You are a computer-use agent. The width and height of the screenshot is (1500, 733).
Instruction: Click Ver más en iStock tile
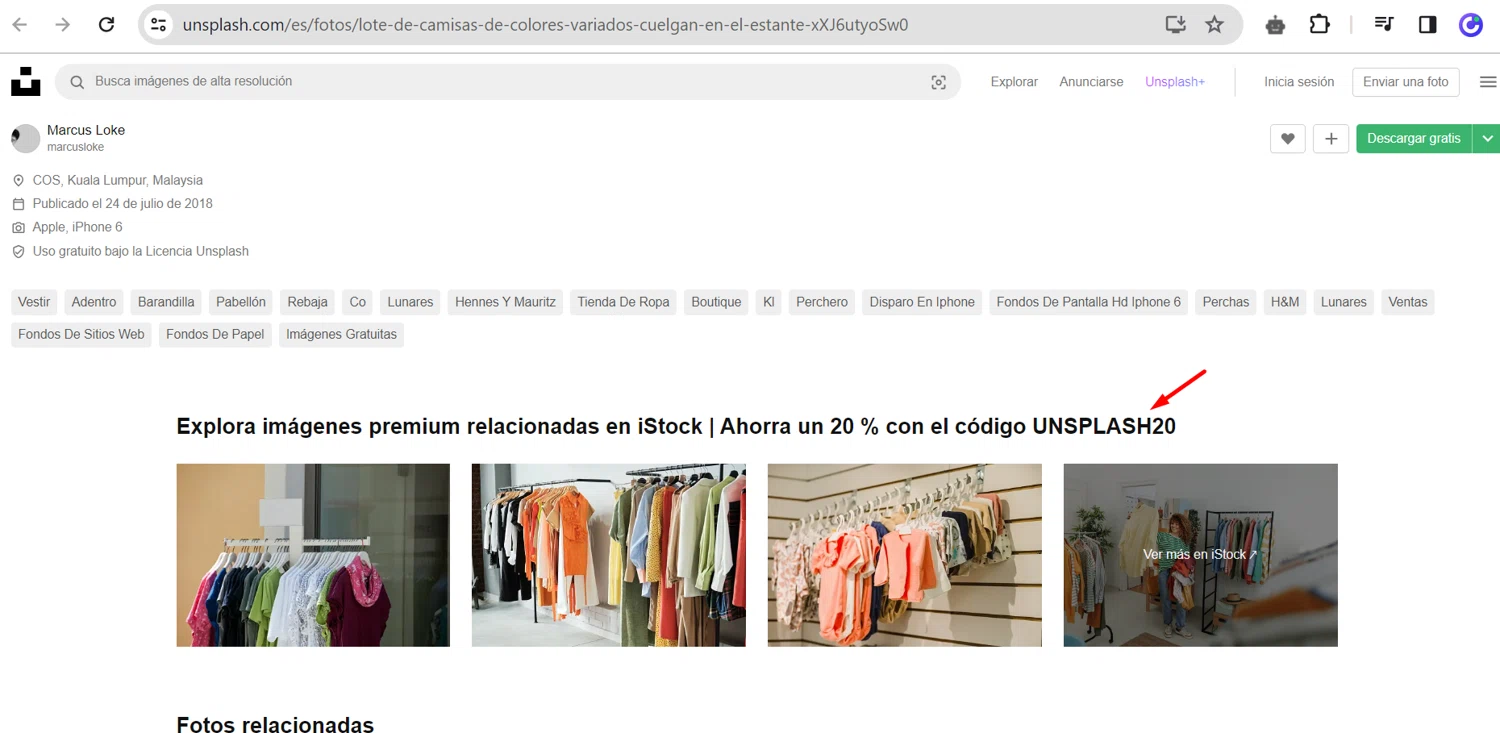[x=1201, y=555]
